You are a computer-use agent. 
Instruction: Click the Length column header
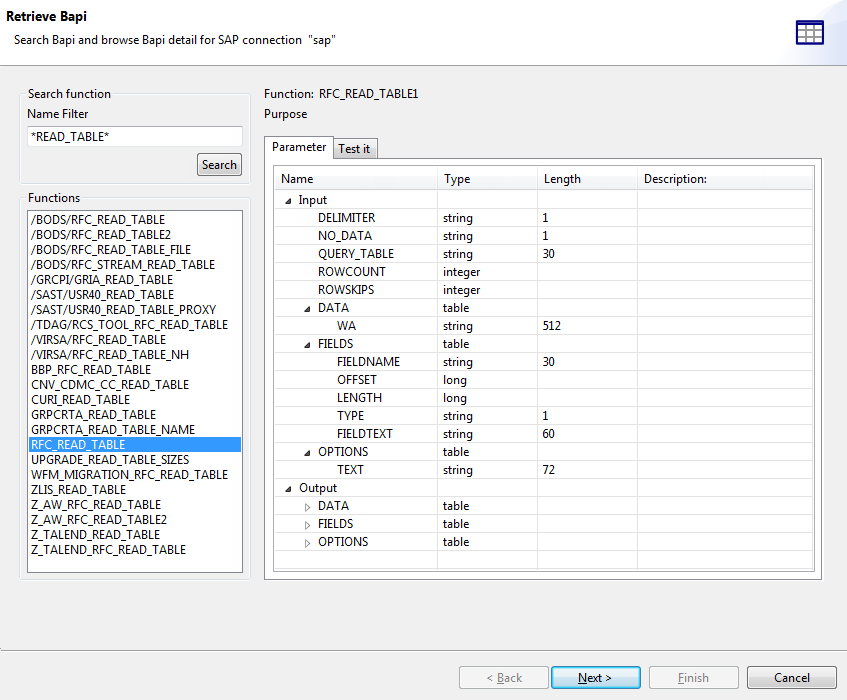562,178
